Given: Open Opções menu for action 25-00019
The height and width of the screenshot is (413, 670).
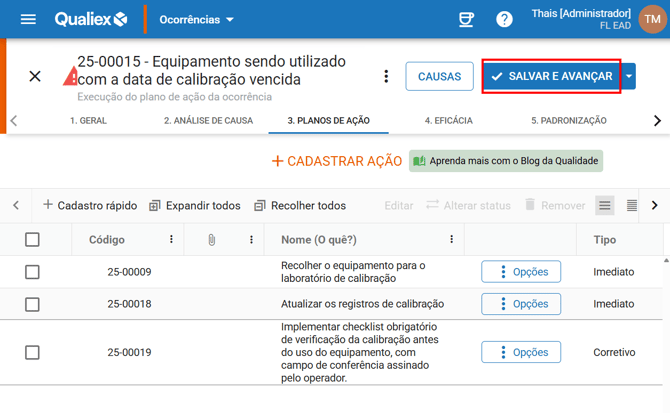Looking at the screenshot, I should click(x=521, y=352).
